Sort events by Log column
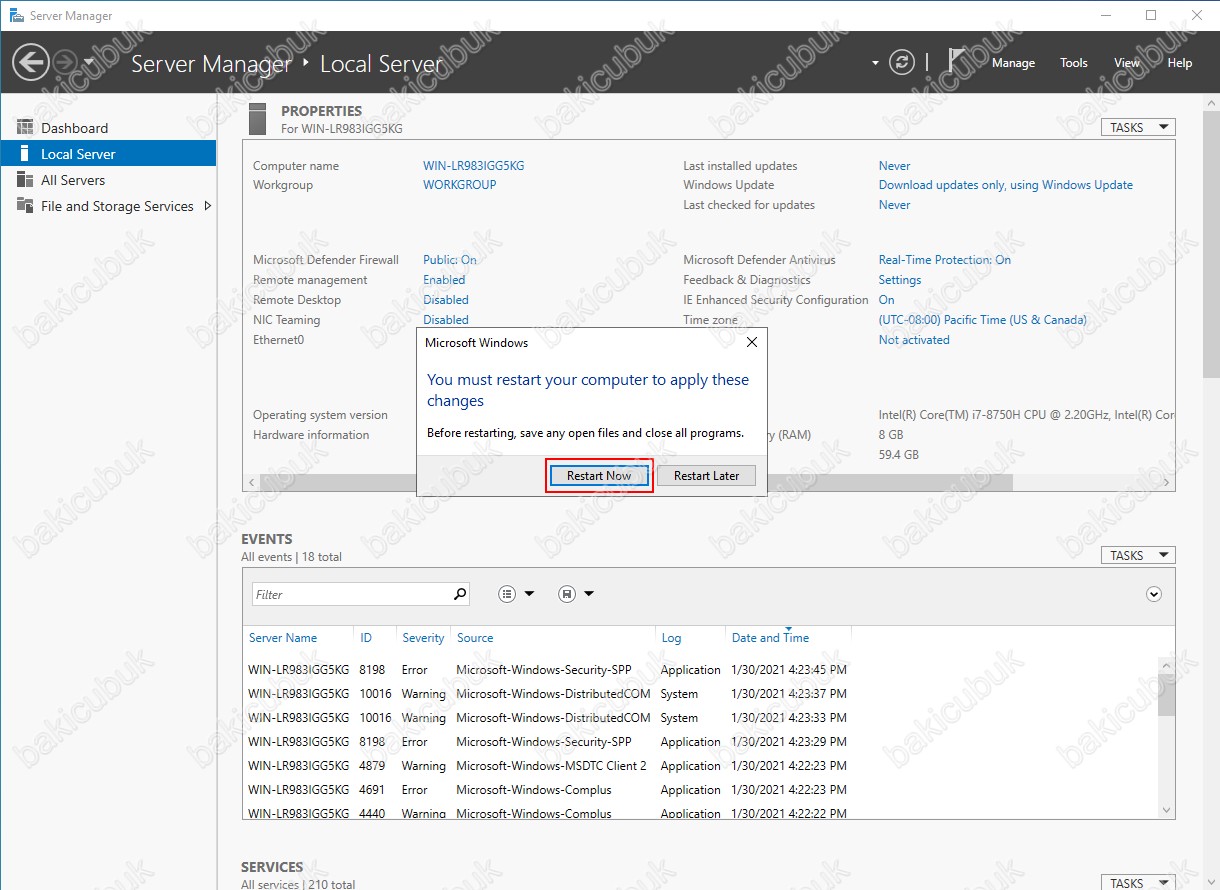 pyautogui.click(x=671, y=638)
